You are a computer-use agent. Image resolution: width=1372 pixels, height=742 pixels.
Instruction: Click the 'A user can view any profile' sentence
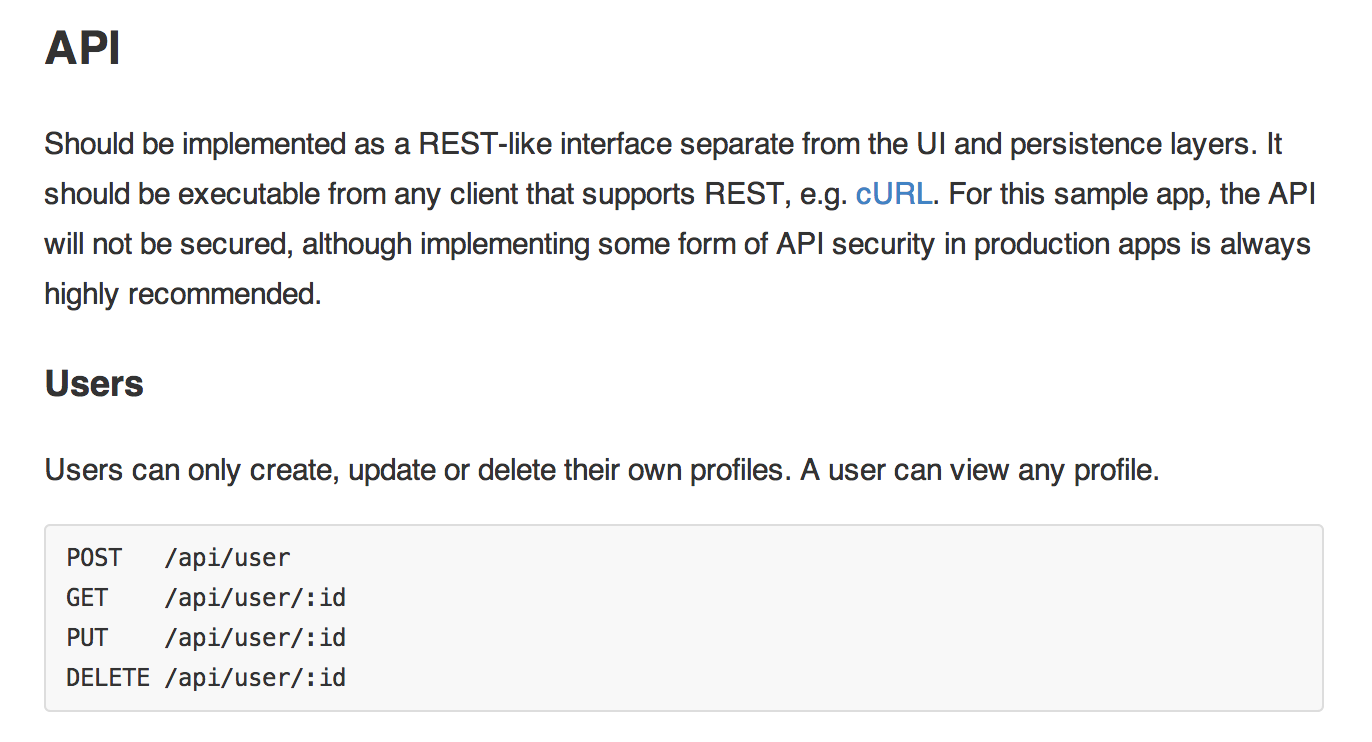(980, 470)
